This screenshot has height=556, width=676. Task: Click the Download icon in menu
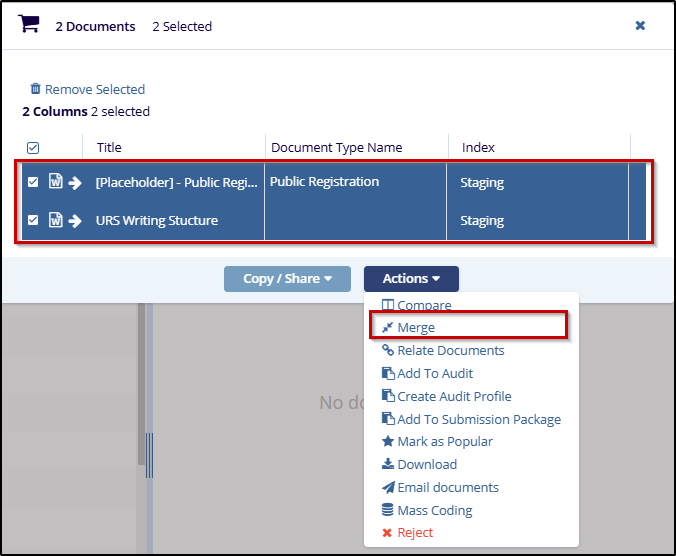[388, 464]
